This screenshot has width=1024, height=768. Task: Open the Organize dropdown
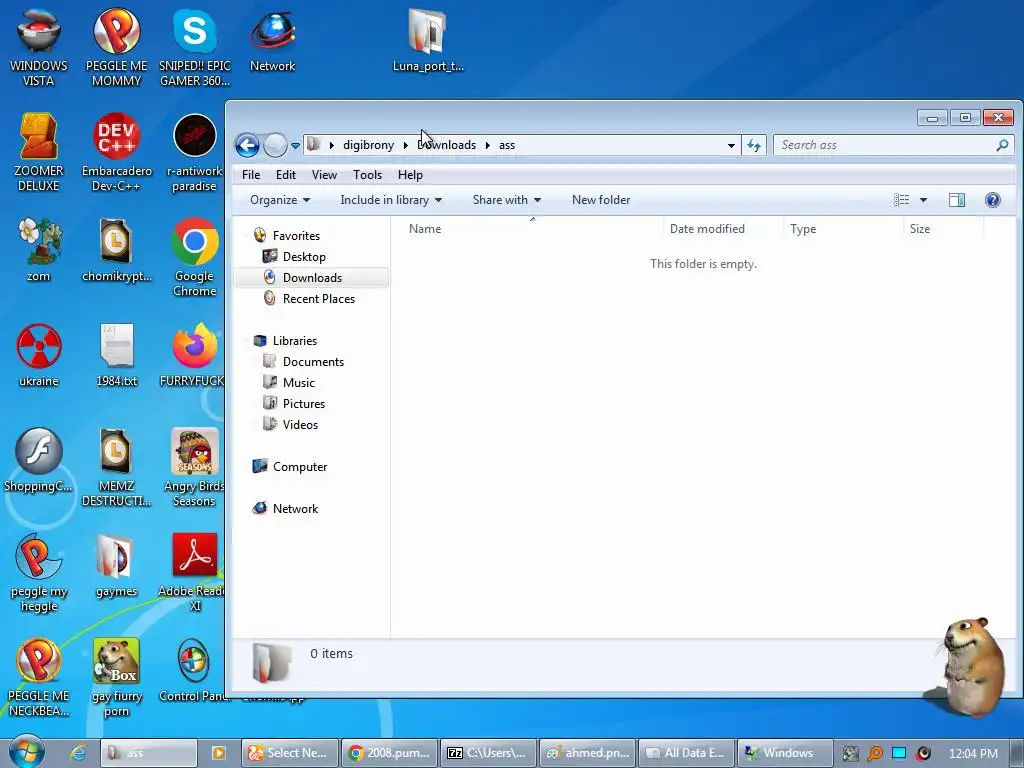(280, 200)
